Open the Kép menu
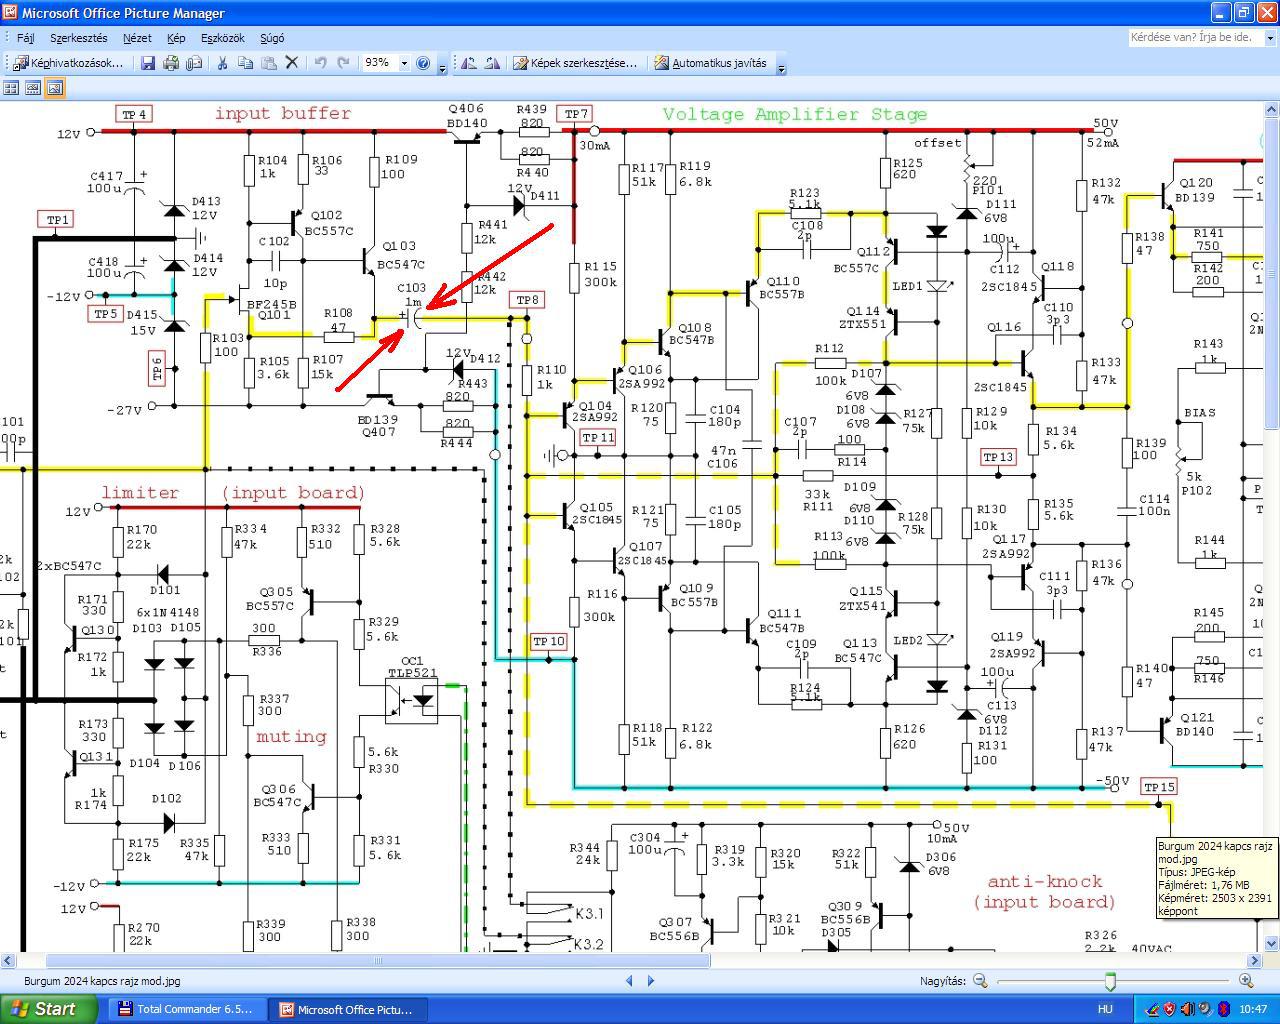The image size is (1280, 1024). coord(176,38)
